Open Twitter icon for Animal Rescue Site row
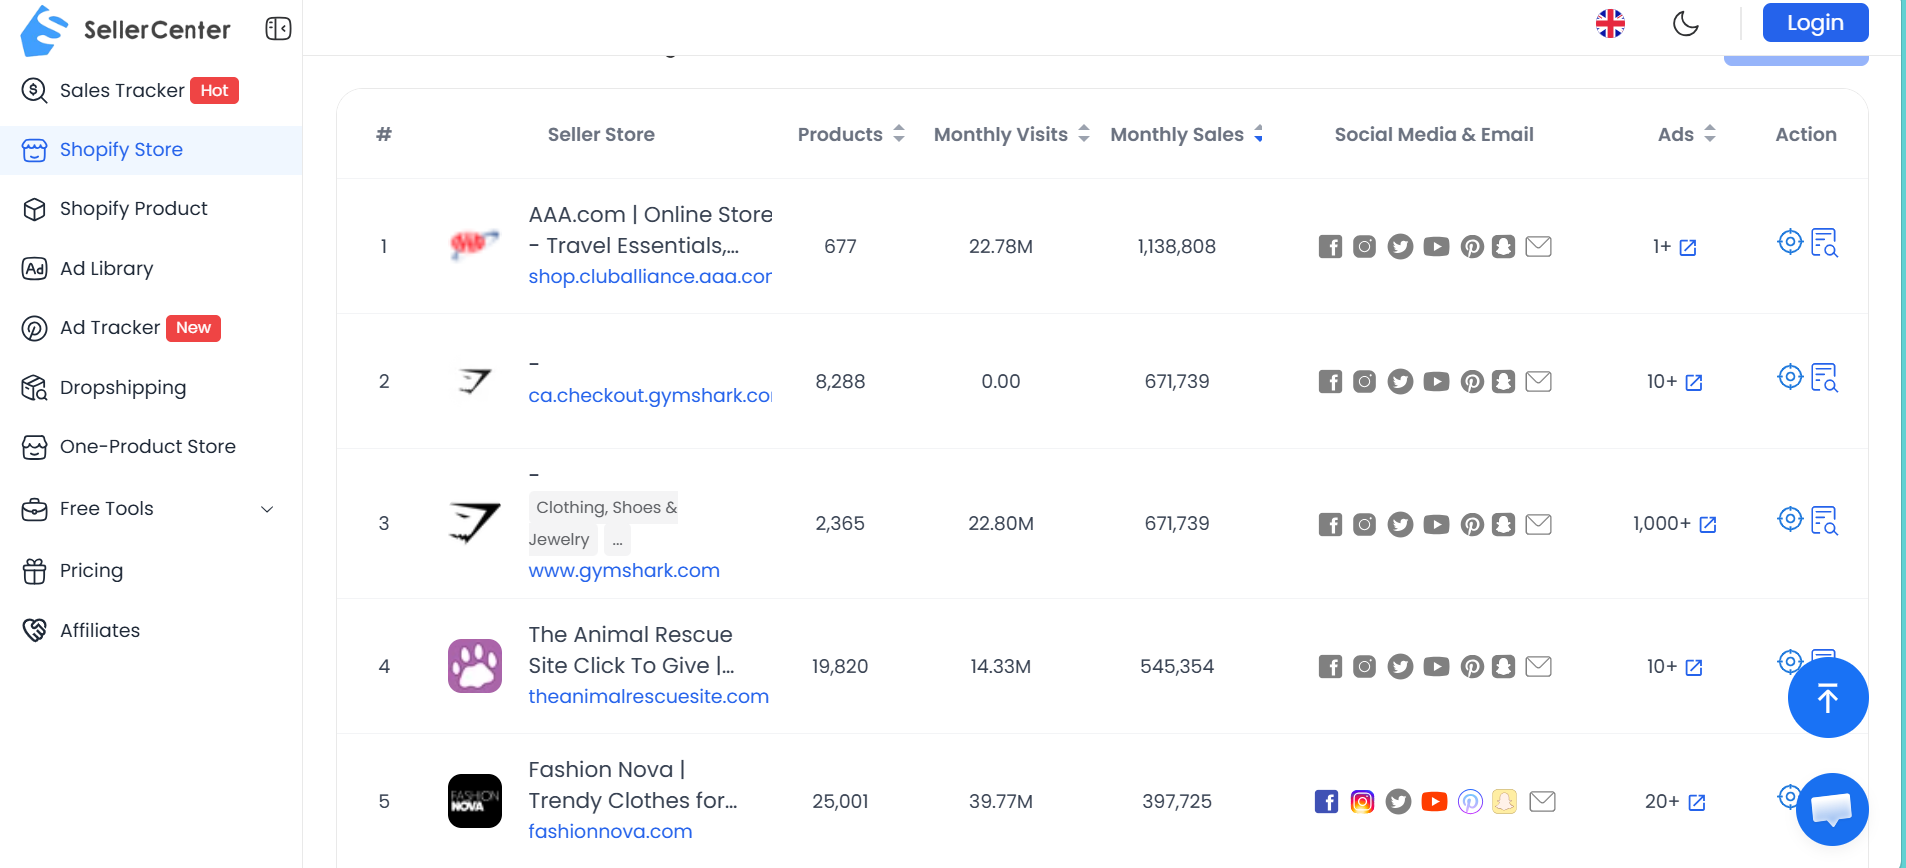 click(1400, 667)
